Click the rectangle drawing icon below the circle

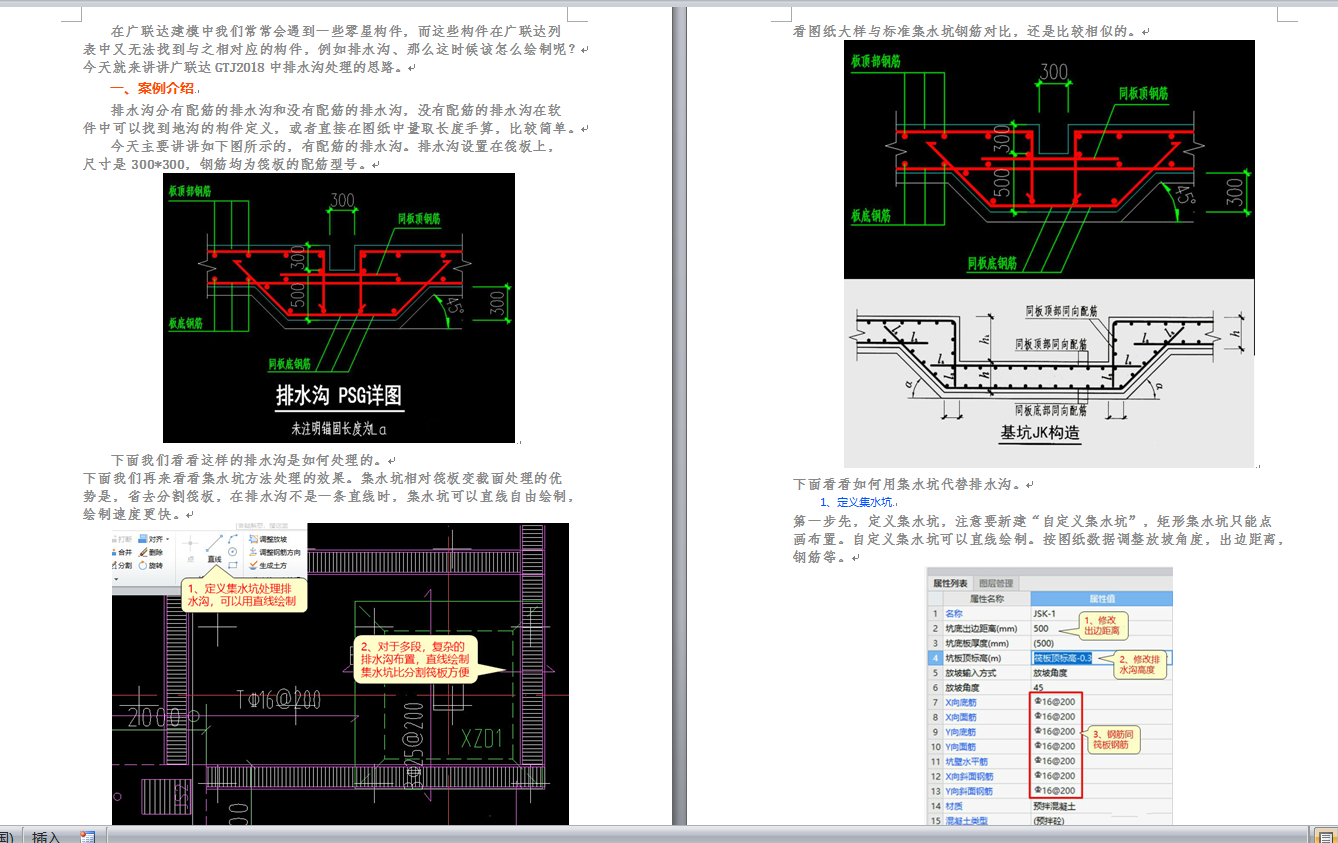[233, 565]
